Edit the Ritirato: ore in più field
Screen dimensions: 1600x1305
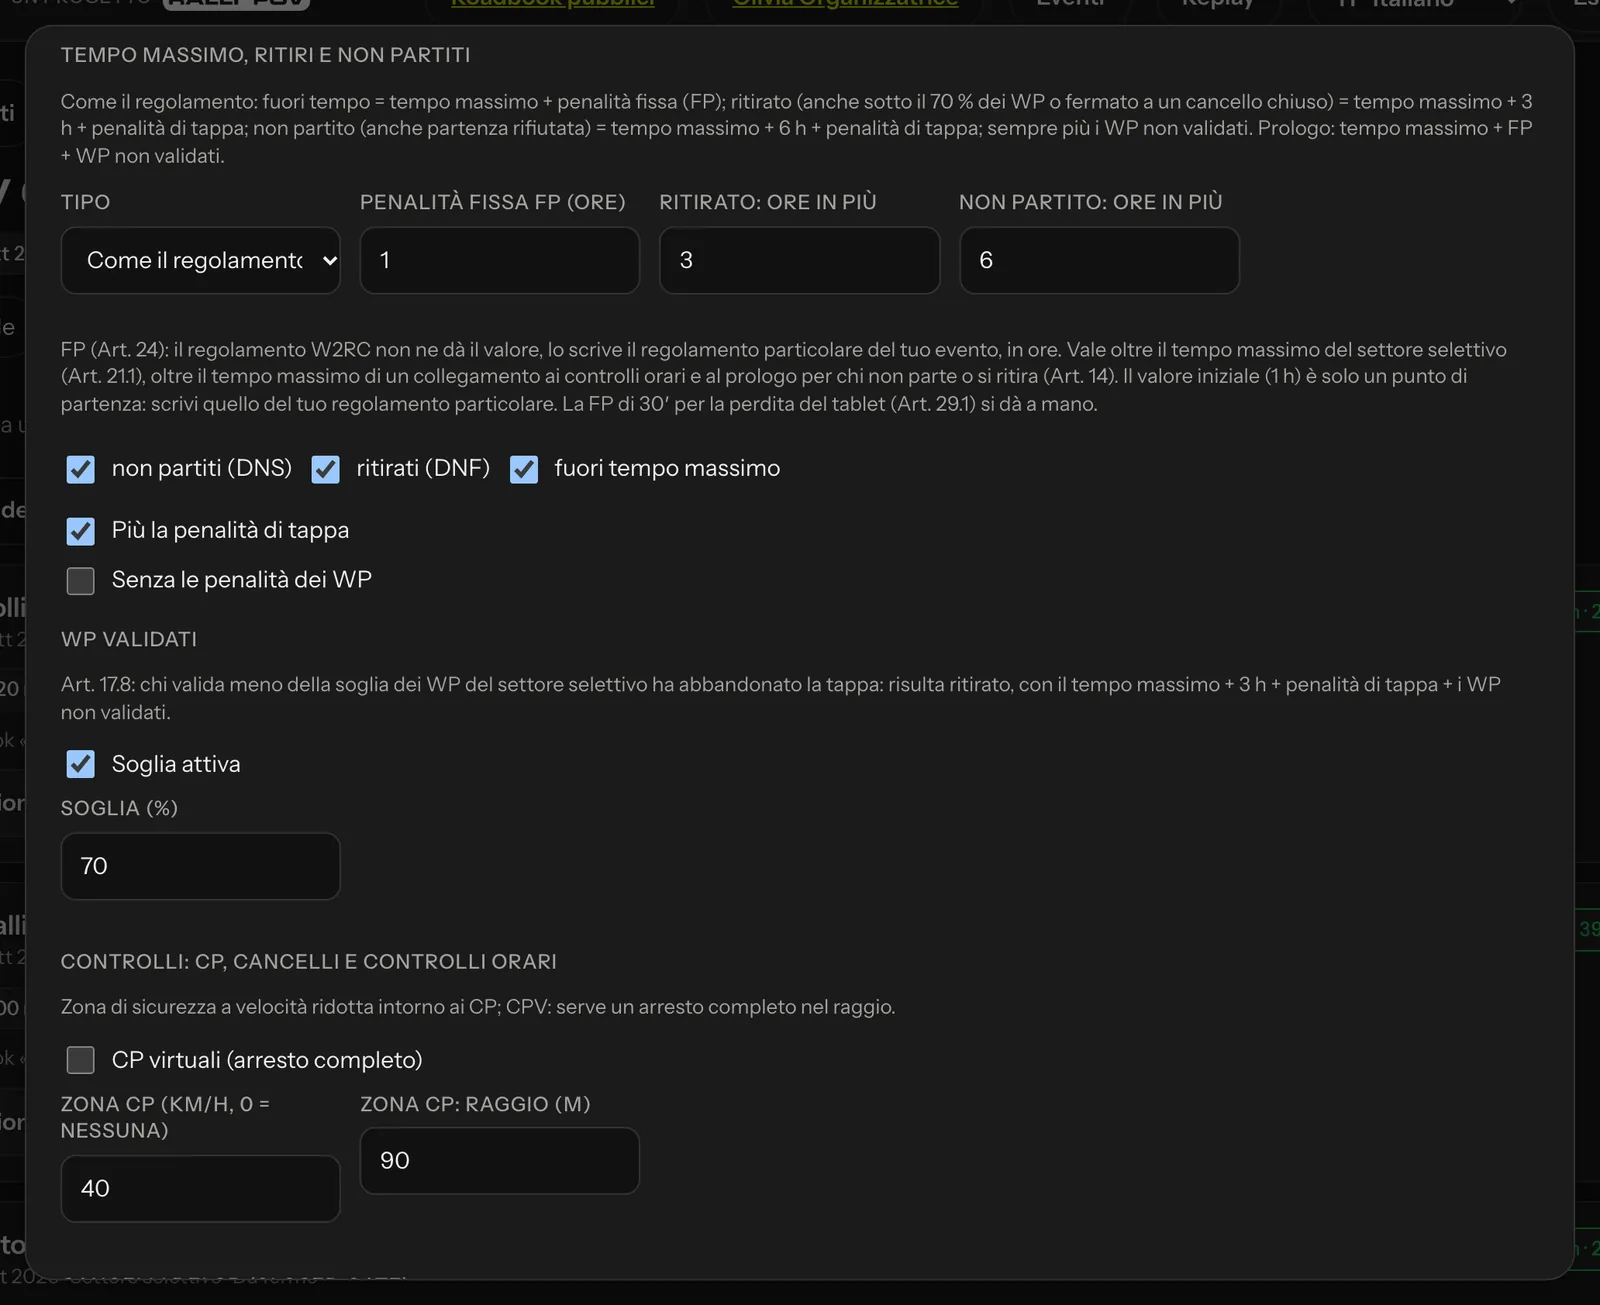(x=799, y=260)
